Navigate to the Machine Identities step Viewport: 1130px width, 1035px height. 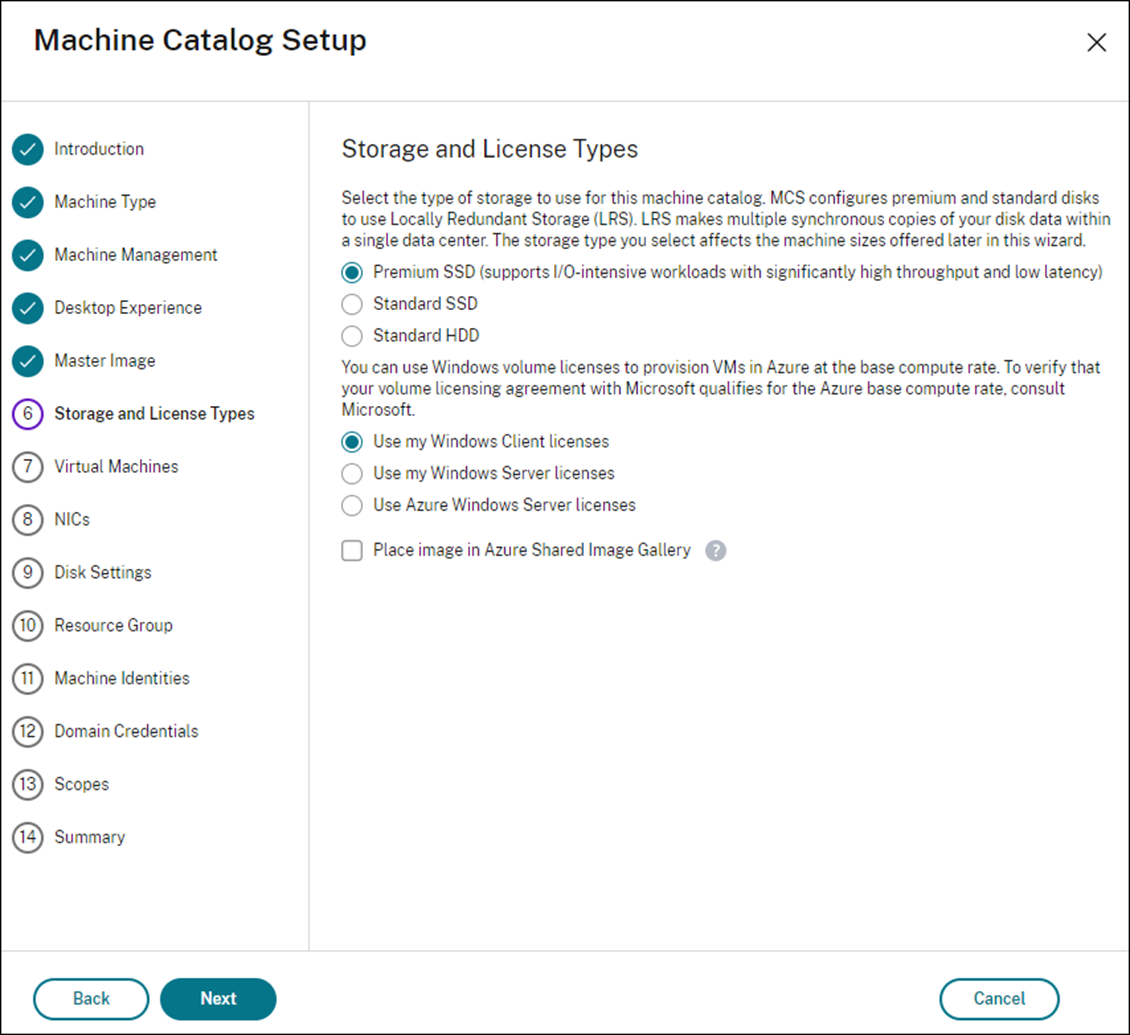(x=121, y=678)
